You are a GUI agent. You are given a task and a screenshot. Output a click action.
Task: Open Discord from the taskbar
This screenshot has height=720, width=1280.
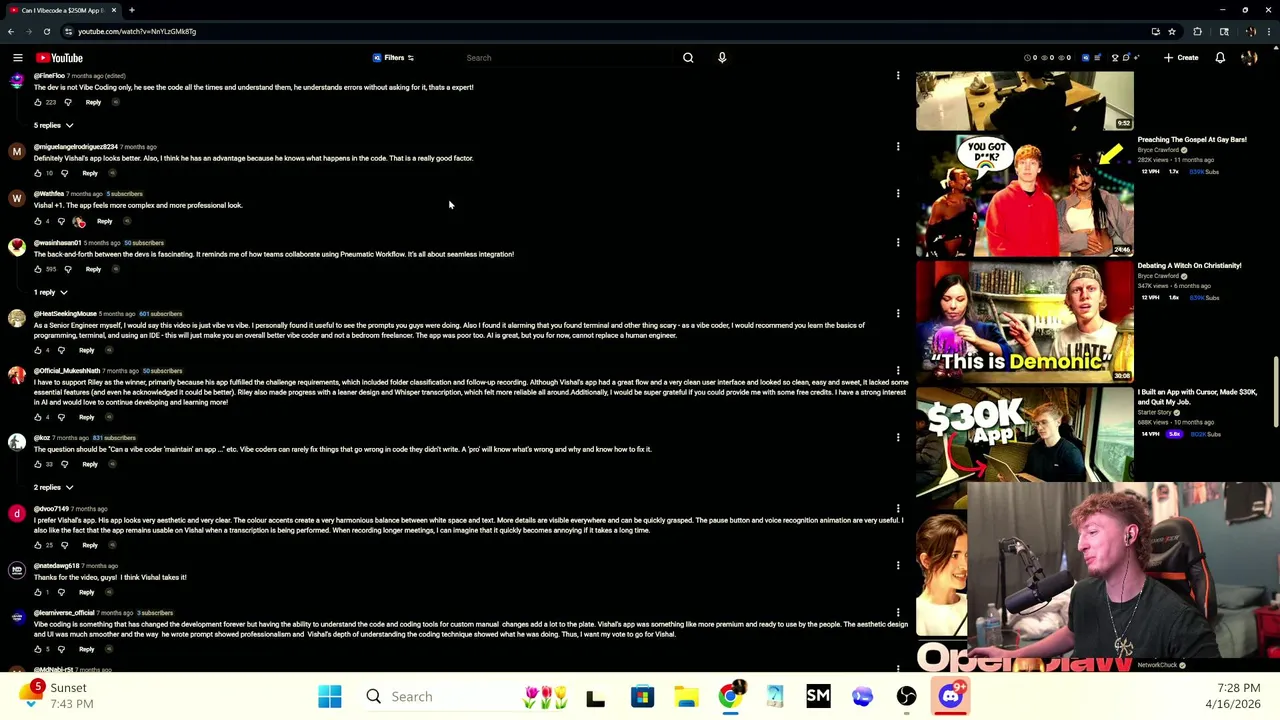951,695
